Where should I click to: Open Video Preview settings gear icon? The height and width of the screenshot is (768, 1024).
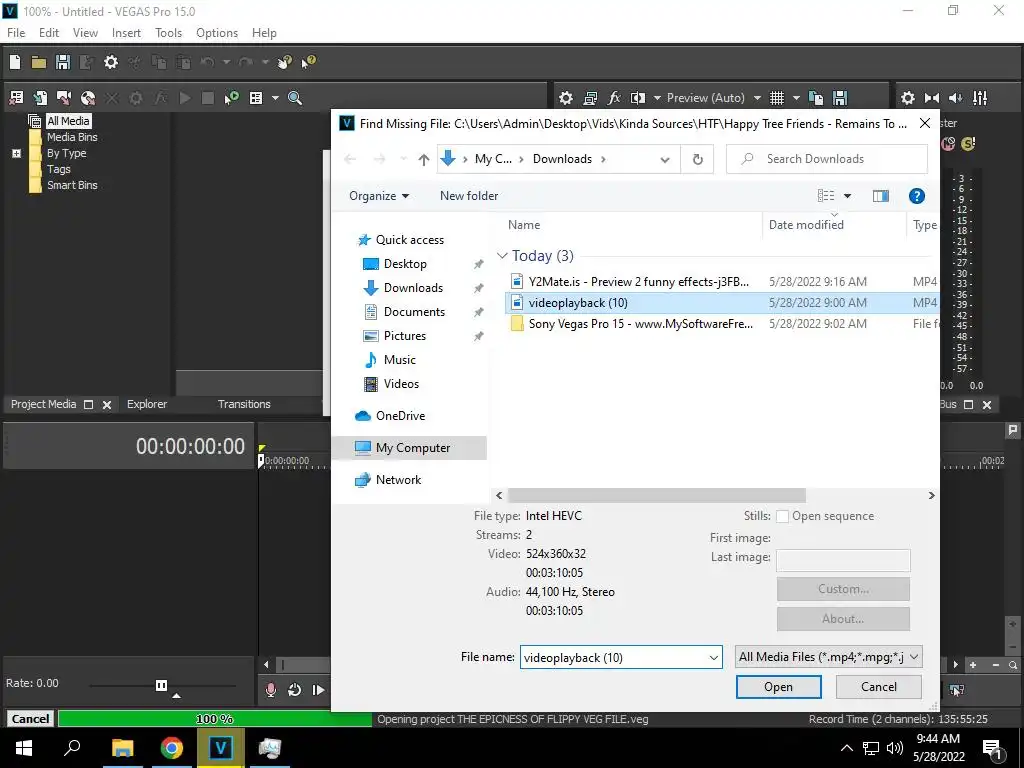click(x=566, y=98)
